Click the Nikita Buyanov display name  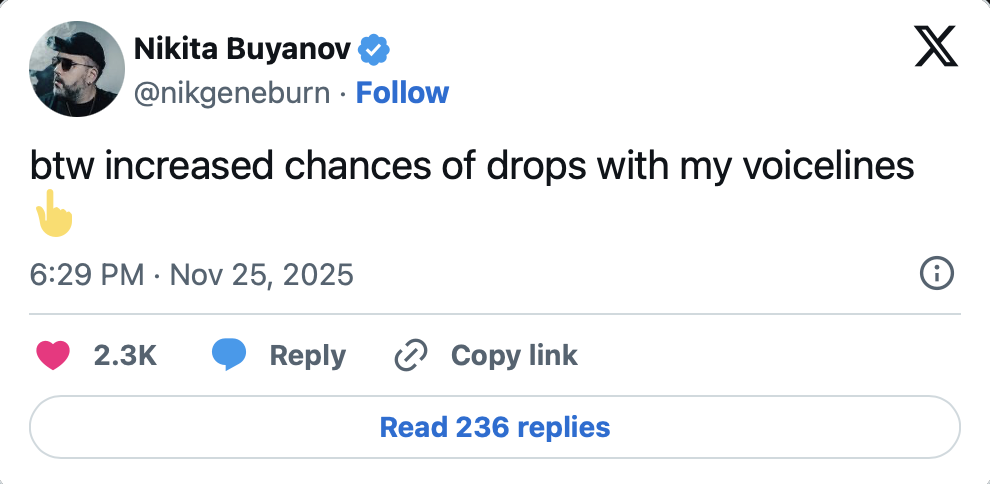point(241,47)
